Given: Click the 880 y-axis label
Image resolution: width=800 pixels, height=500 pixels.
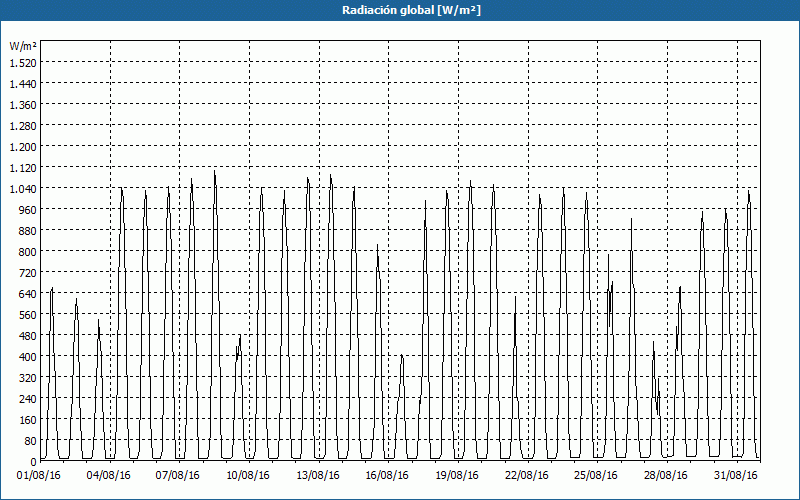Looking at the screenshot, I should pyautogui.click(x=28, y=231).
